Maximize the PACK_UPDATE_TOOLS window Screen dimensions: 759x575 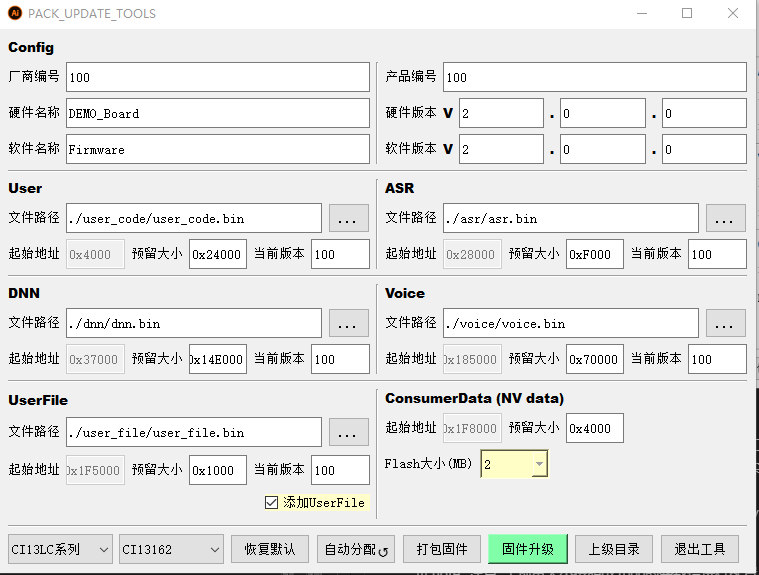pos(687,14)
